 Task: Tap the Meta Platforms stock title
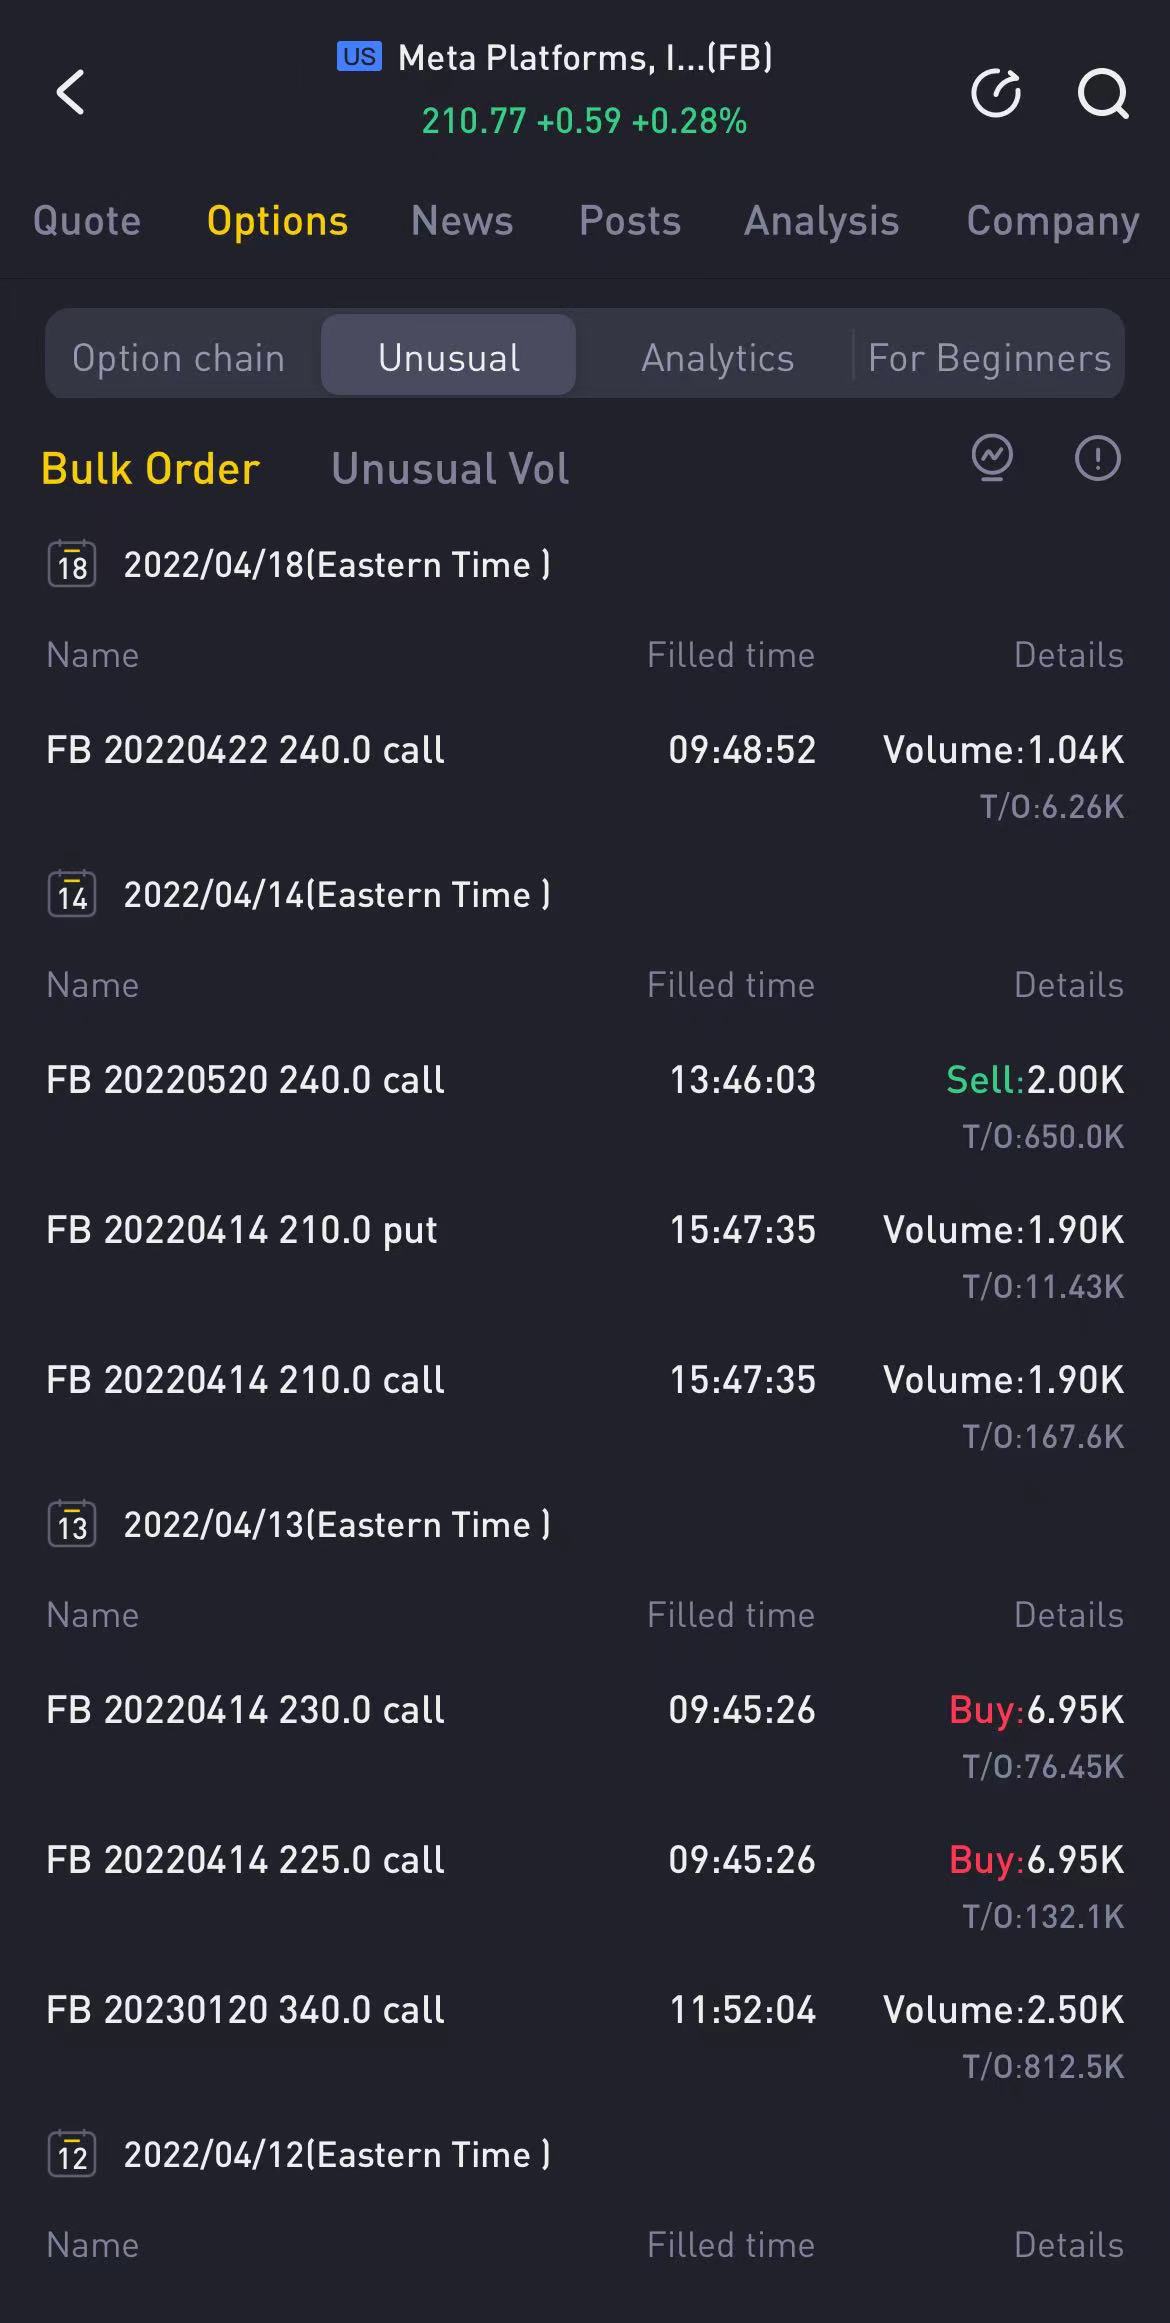point(584,59)
